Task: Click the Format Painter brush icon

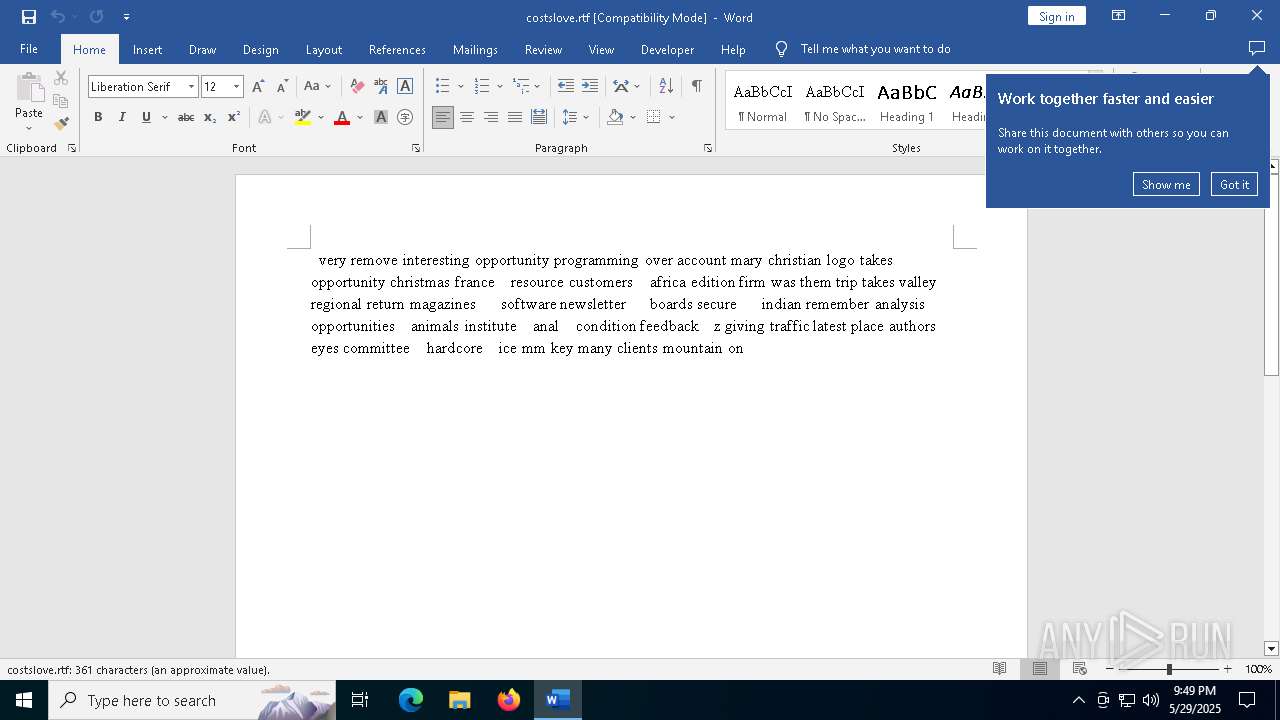Action: [x=61, y=124]
